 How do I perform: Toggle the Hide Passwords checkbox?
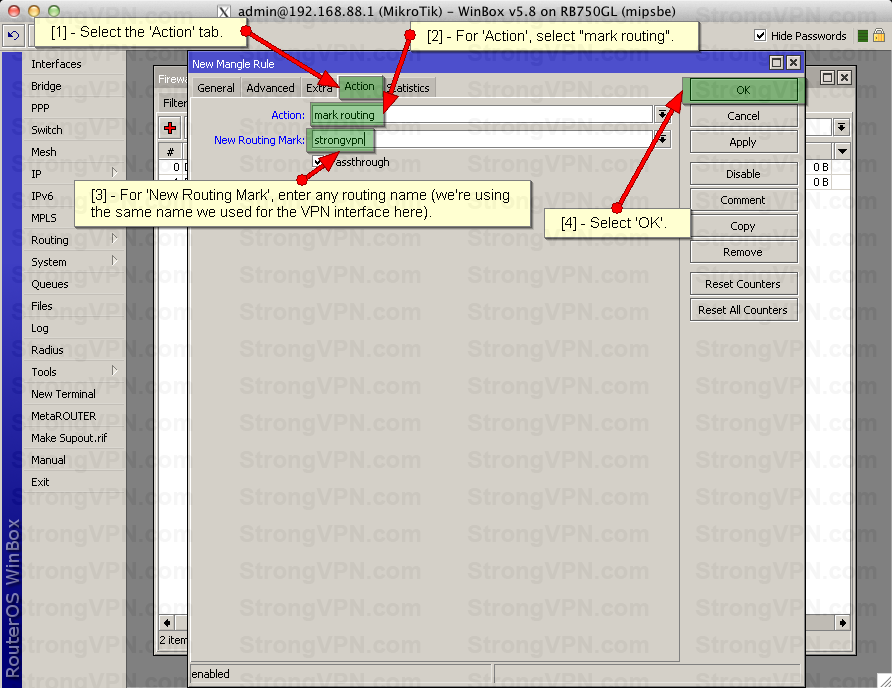(760, 36)
